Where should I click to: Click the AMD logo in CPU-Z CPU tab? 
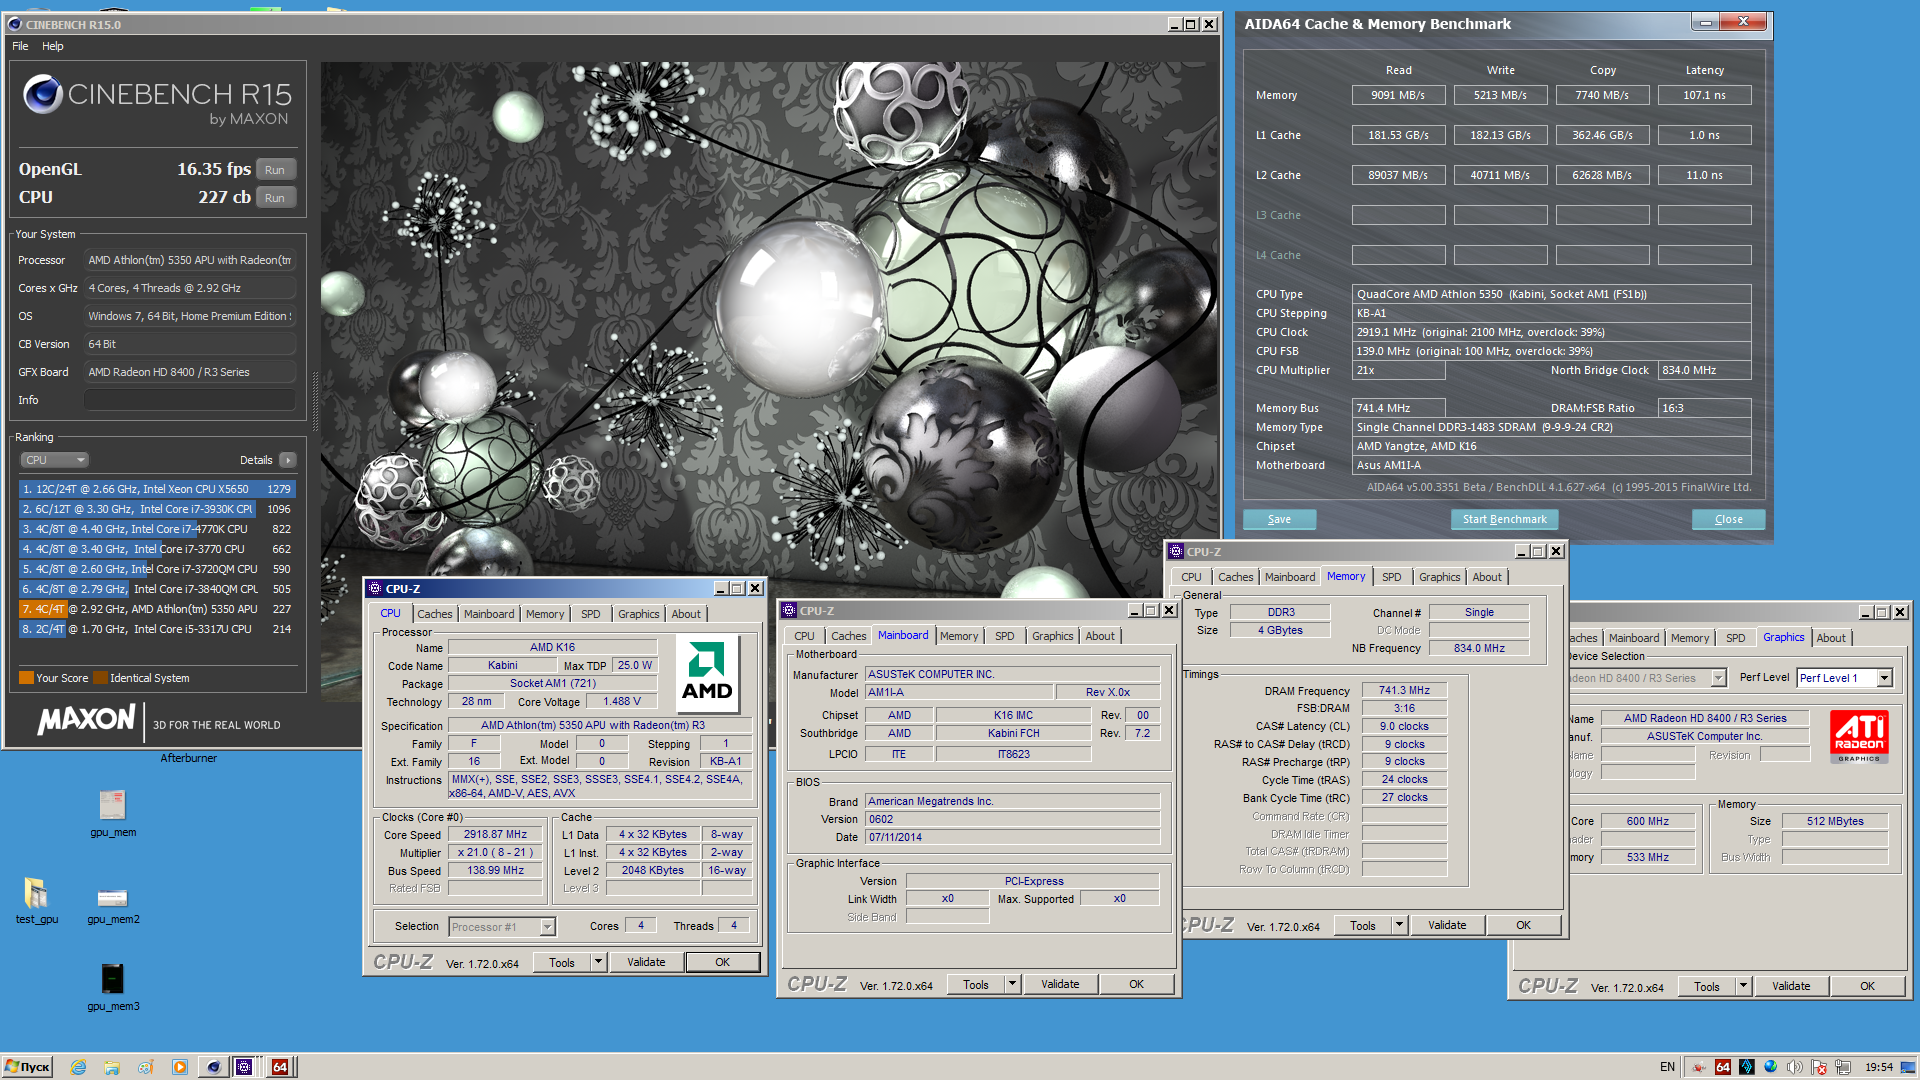707,673
